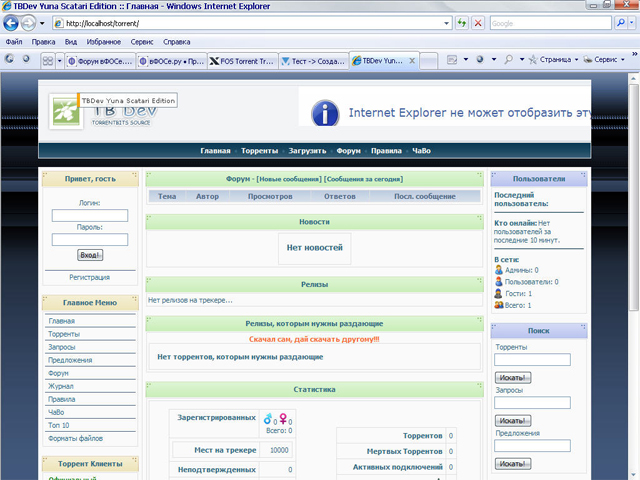Click the Print icon in command bar
640x480 pixels.
509,60
